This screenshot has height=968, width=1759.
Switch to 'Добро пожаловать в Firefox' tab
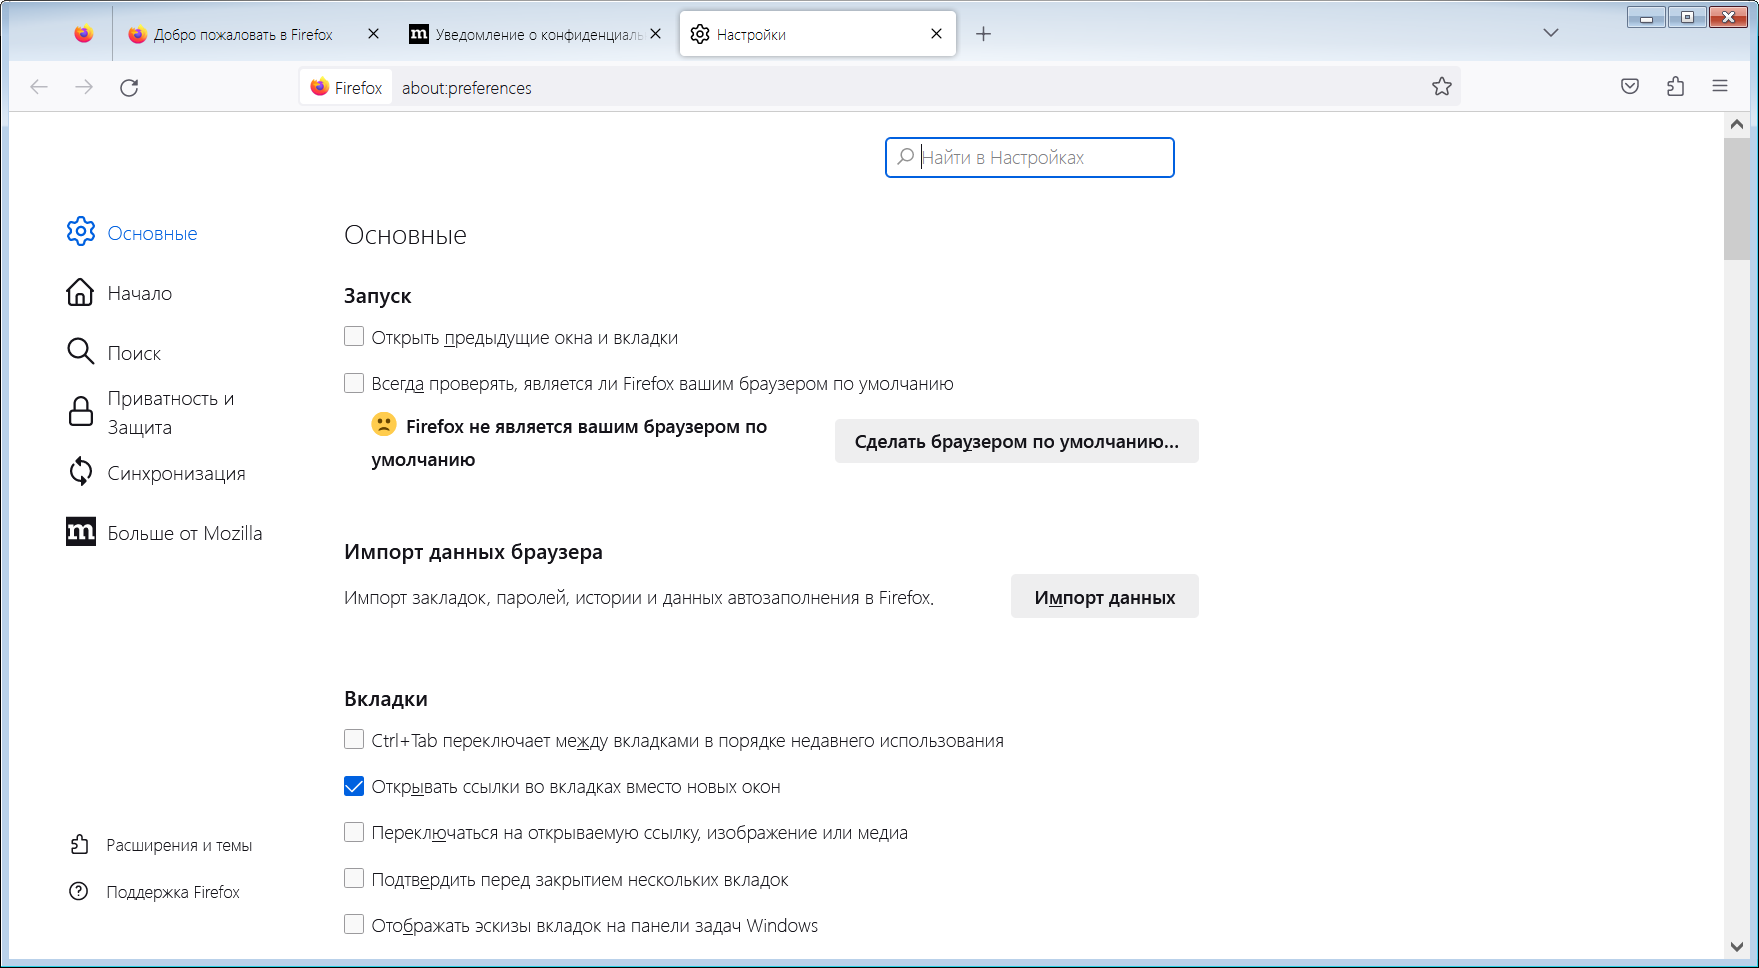click(x=243, y=34)
